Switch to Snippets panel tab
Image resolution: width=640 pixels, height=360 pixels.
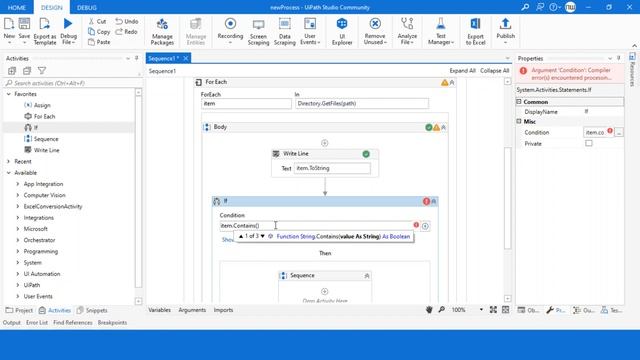(x=92, y=310)
